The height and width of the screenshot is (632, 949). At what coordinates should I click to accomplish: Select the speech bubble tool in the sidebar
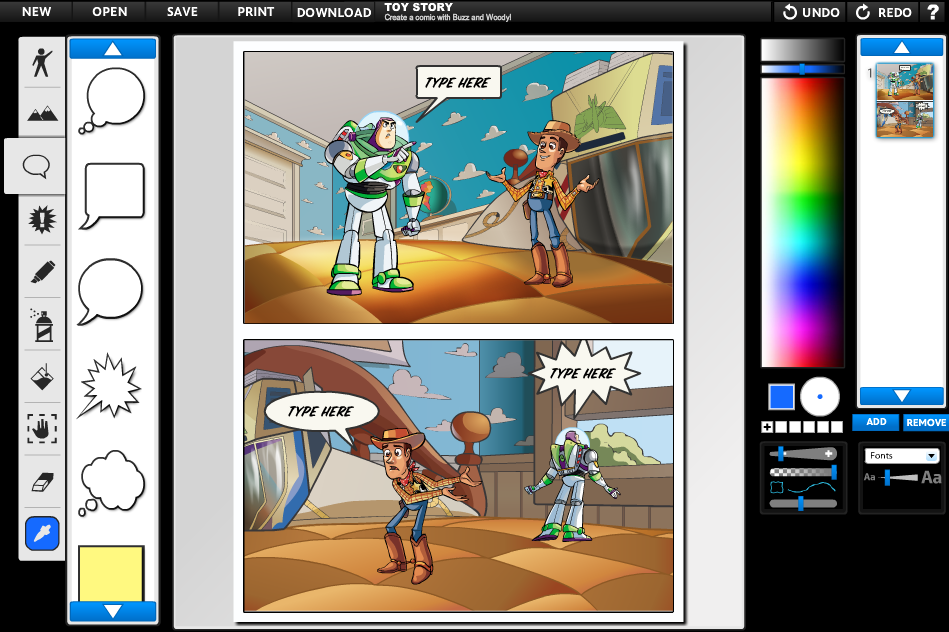(x=36, y=166)
